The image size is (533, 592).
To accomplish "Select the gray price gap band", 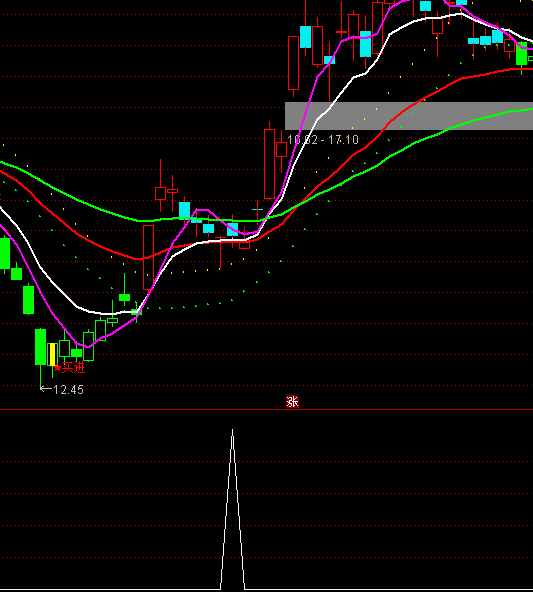I will click(x=409, y=116).
